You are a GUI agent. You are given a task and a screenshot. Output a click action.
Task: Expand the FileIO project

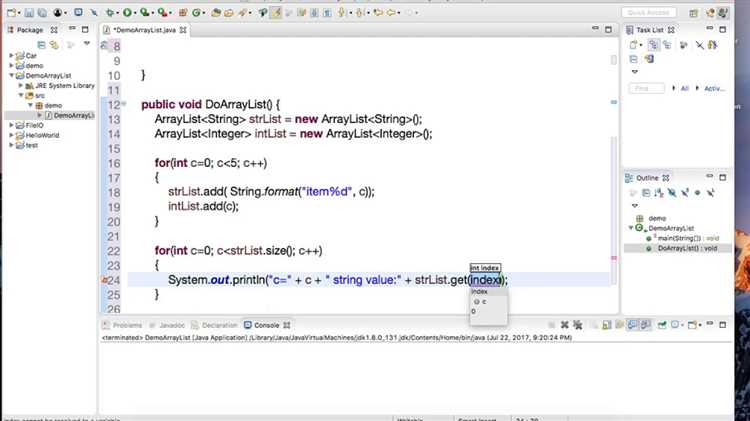11,125
